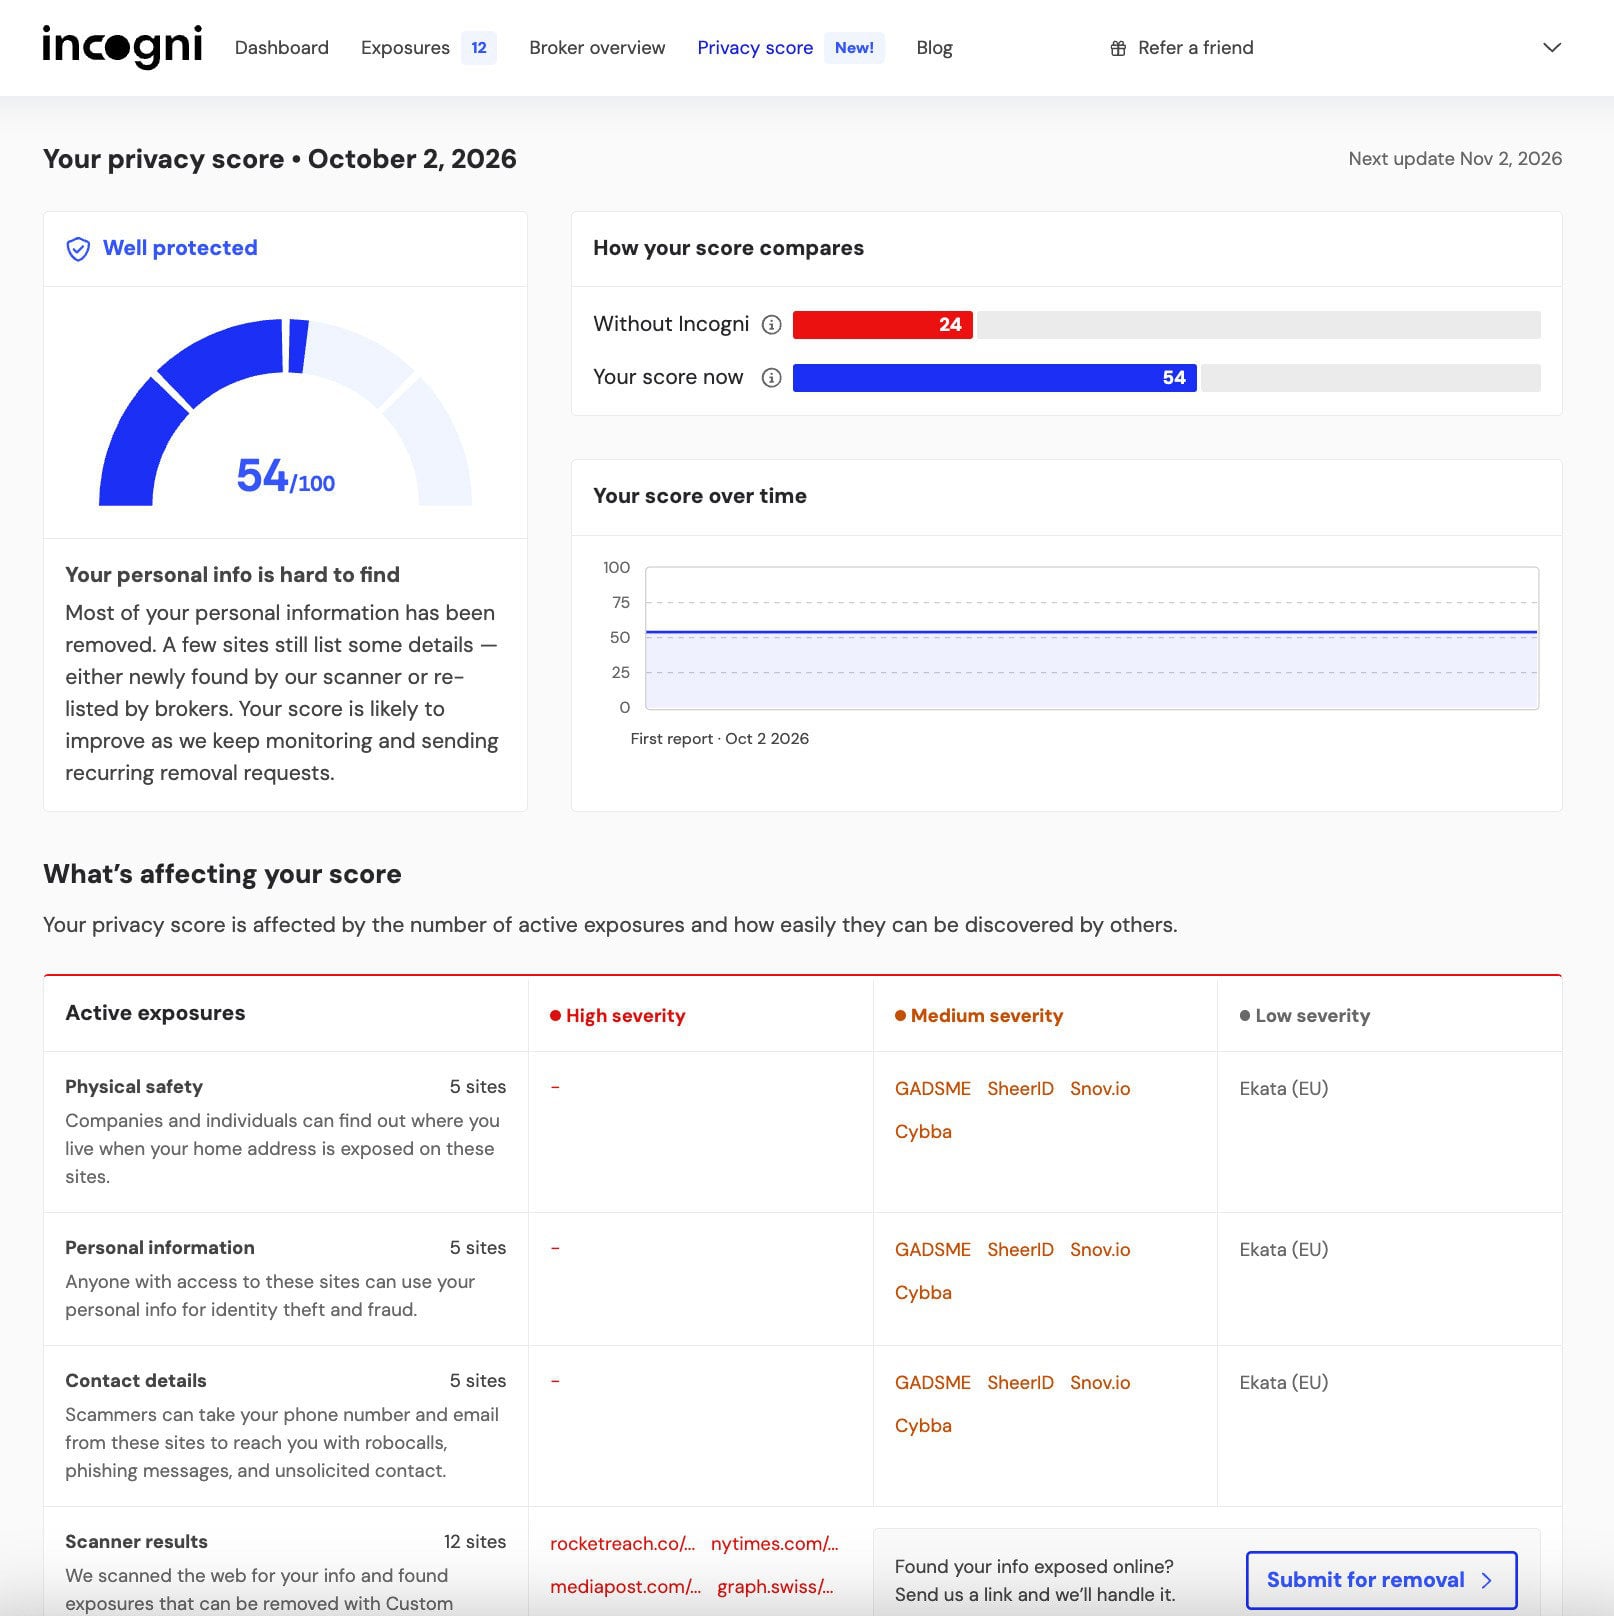Open Cybba in Contact details row
Screen dimensions: 1614x1616
(x=923, y=1426)
